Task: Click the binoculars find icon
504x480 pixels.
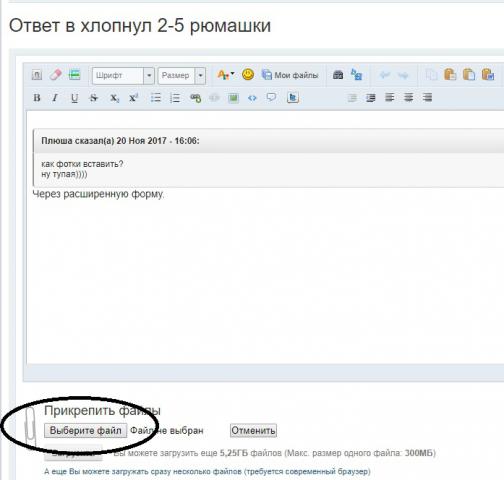Action: coord(338,75)
